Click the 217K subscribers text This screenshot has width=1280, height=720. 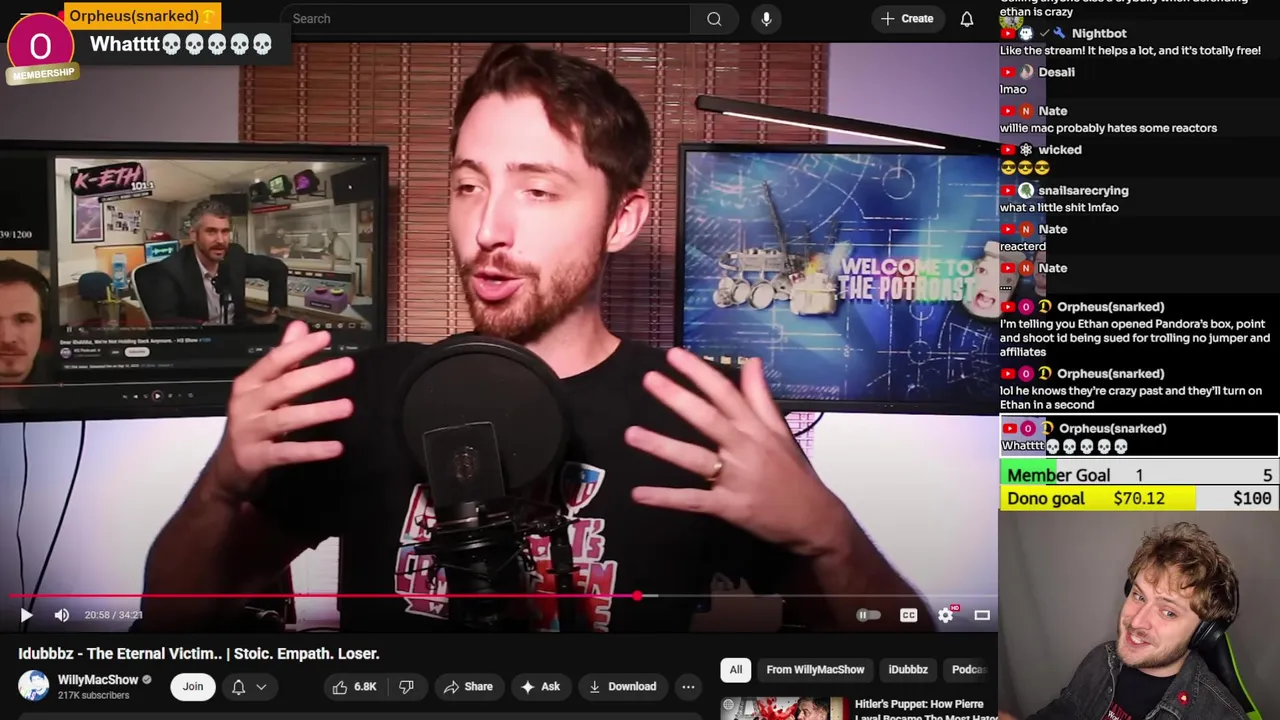(93, 695)
